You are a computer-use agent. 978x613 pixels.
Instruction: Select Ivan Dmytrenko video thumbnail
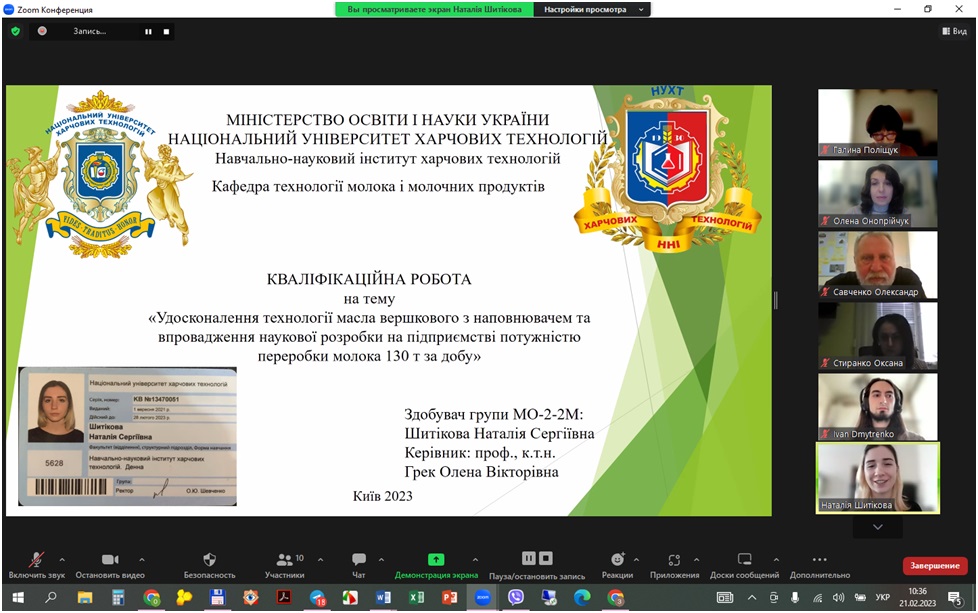[878, 407]
